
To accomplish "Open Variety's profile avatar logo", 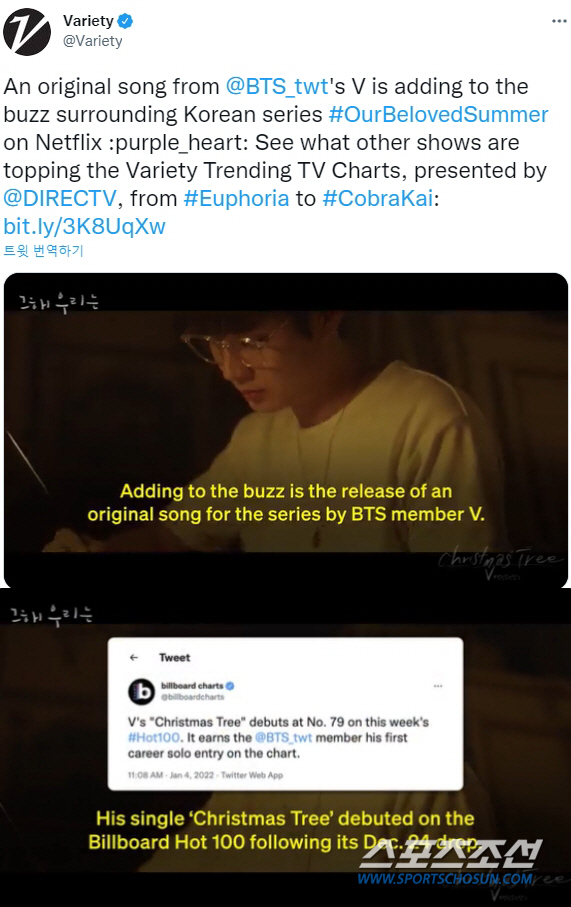I will [27, 32].
